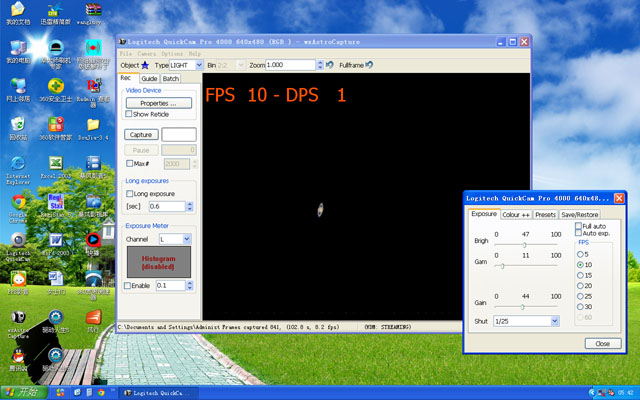Open the Options menu
This screenshot has height=400, width=640.
[x=172, y=53]
